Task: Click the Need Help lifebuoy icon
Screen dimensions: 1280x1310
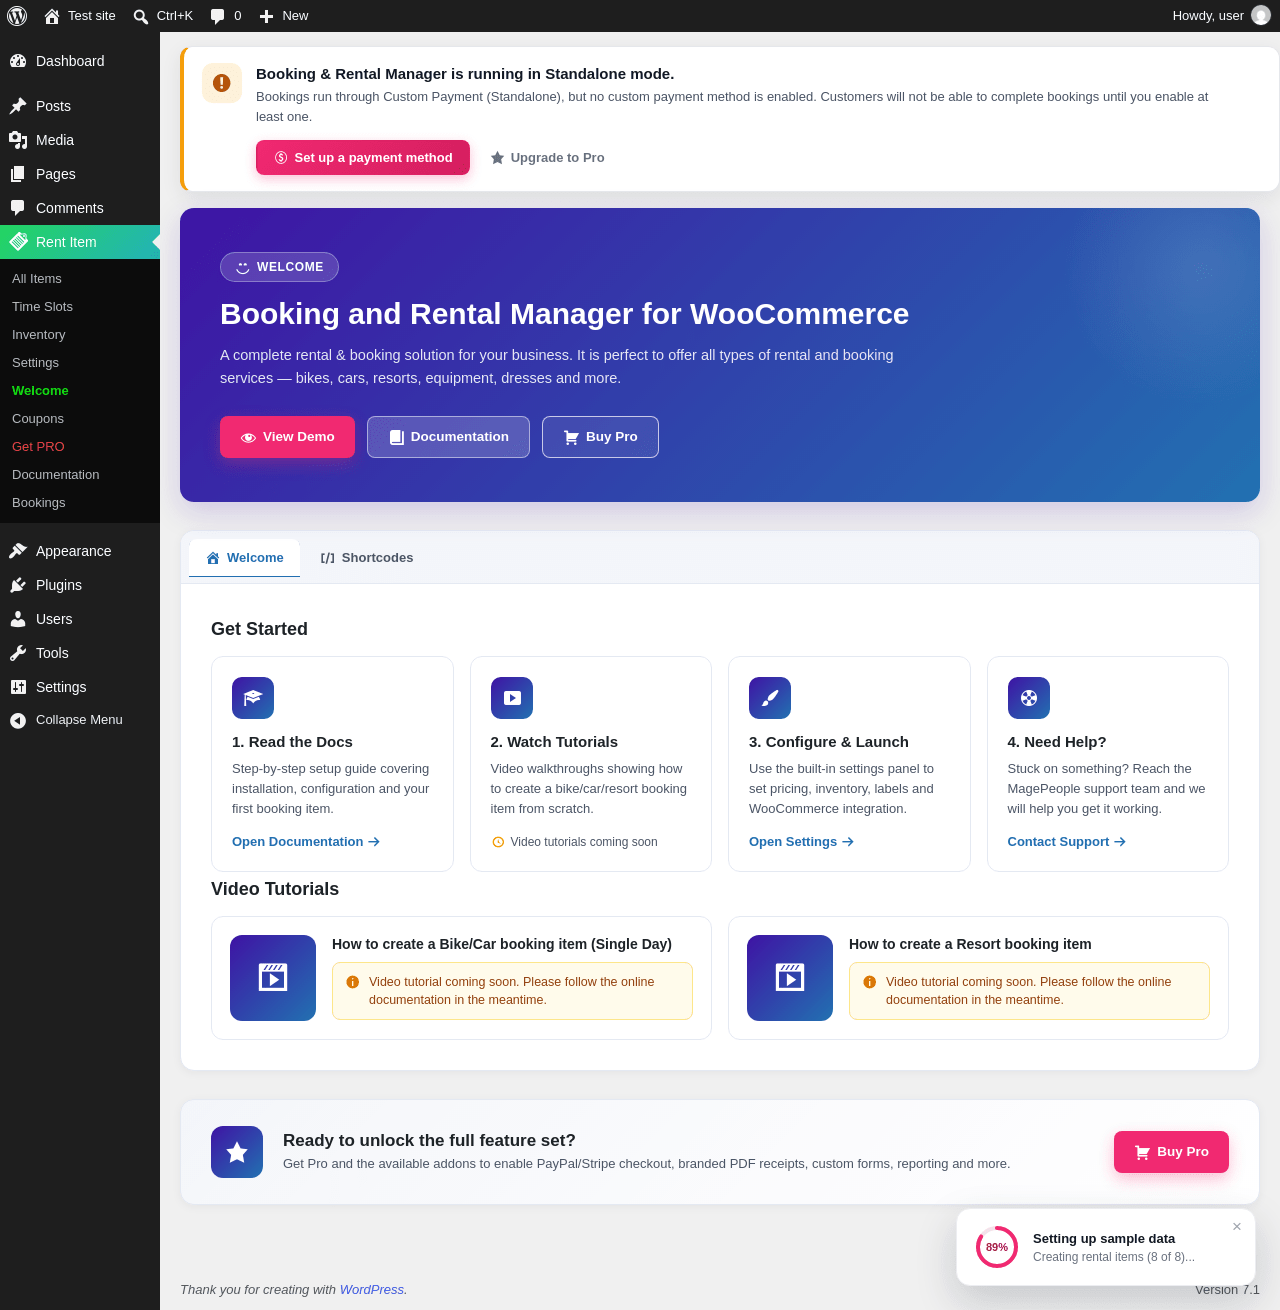Action: pyautogui.click(x=1029, y=698)
